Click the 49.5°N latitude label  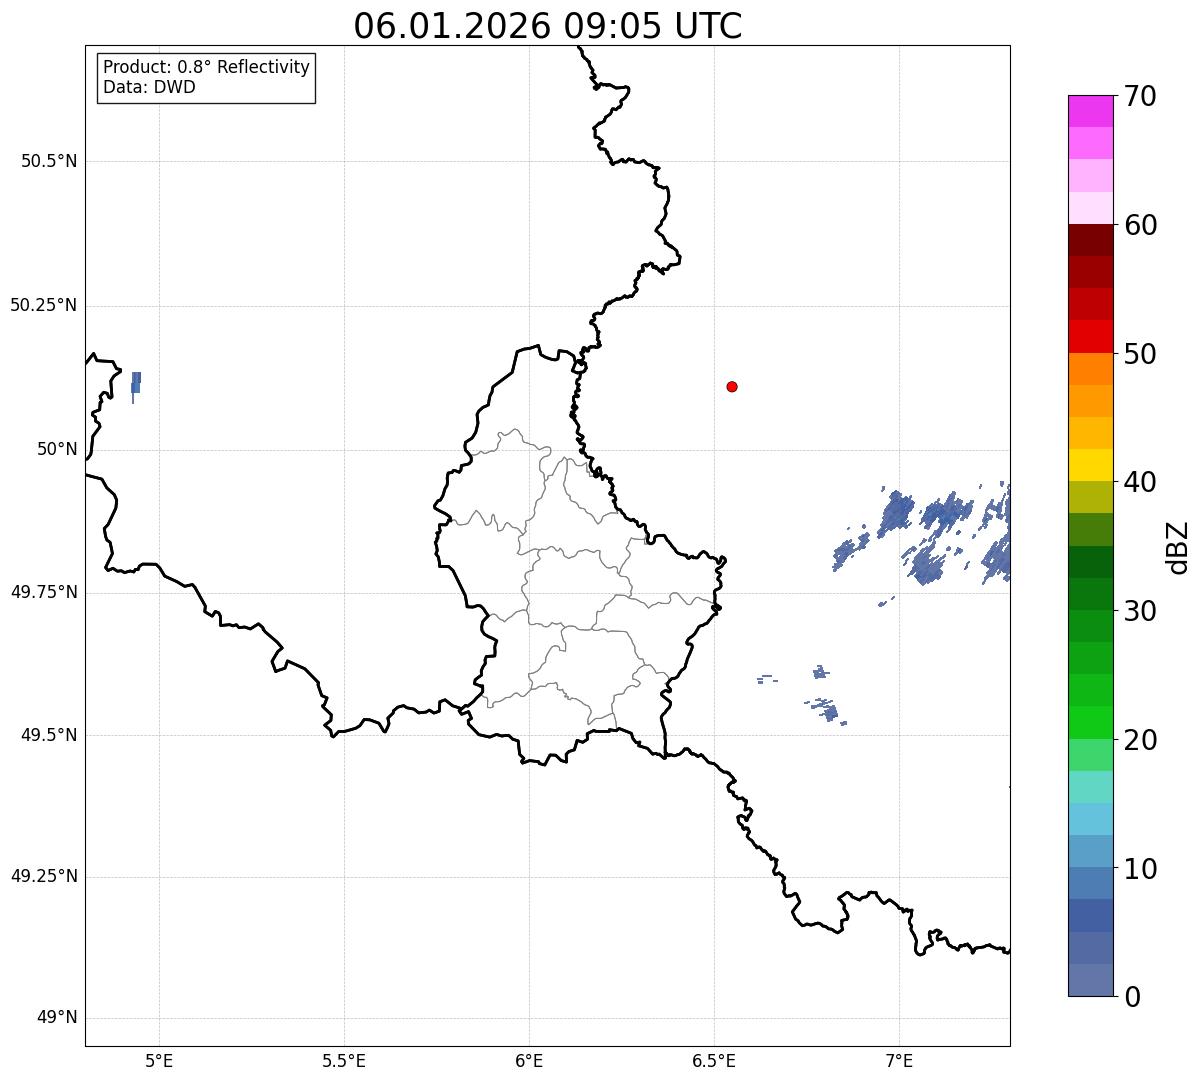coord(49,735)
